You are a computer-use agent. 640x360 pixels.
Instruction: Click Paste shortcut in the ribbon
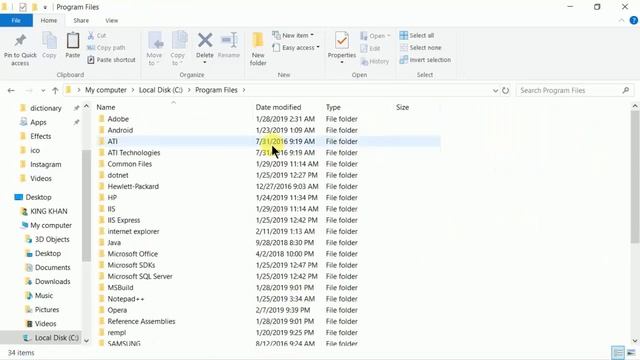[111, 60]
